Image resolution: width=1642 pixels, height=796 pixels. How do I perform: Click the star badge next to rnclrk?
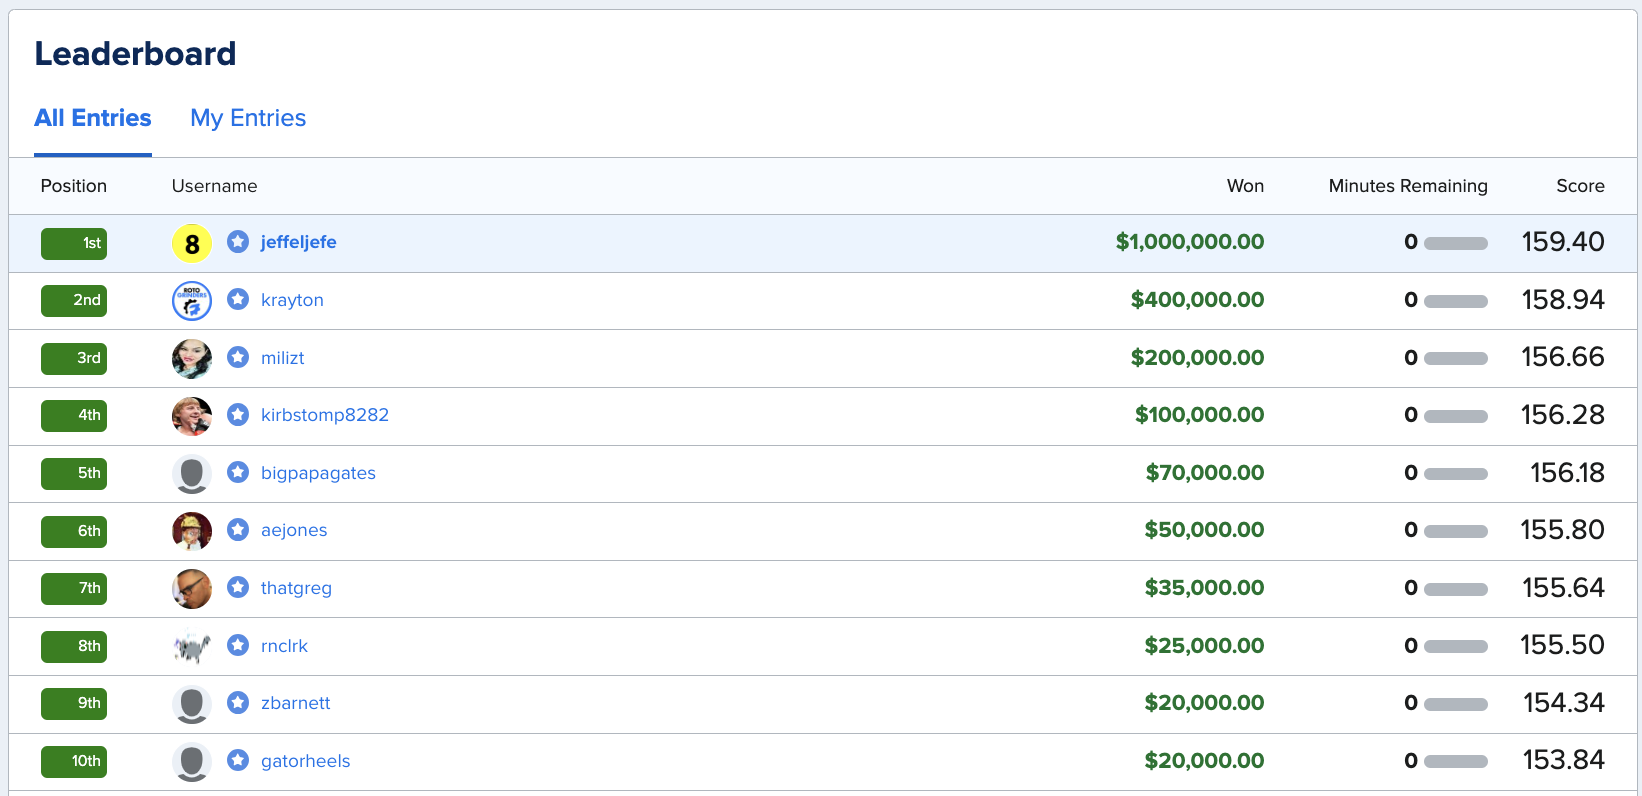(238, 645)
